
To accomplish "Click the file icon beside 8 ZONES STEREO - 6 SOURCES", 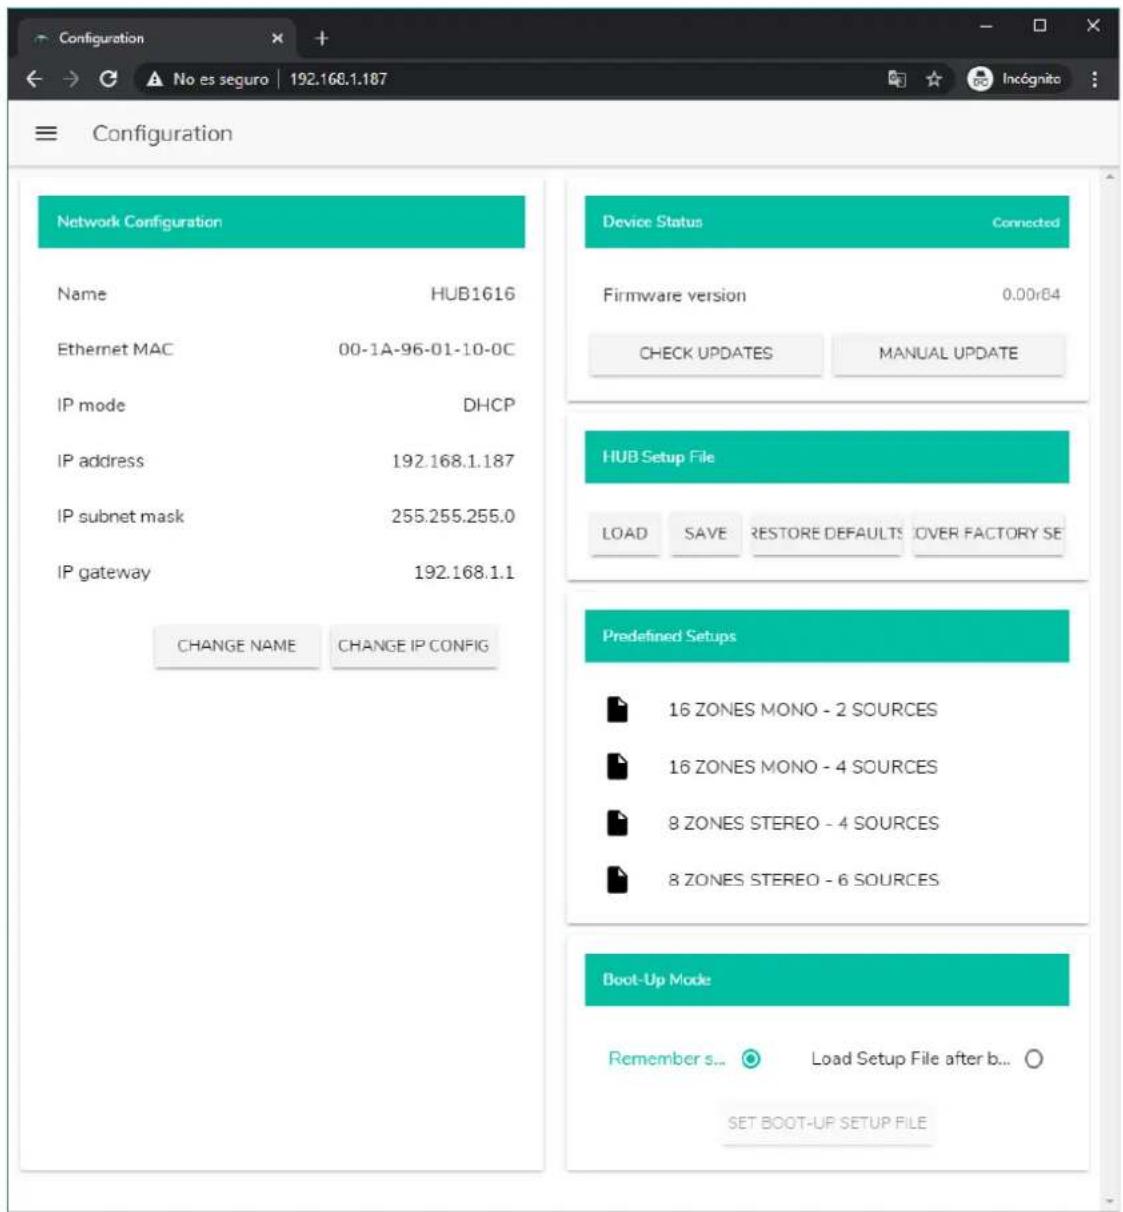I will point(618,880).
